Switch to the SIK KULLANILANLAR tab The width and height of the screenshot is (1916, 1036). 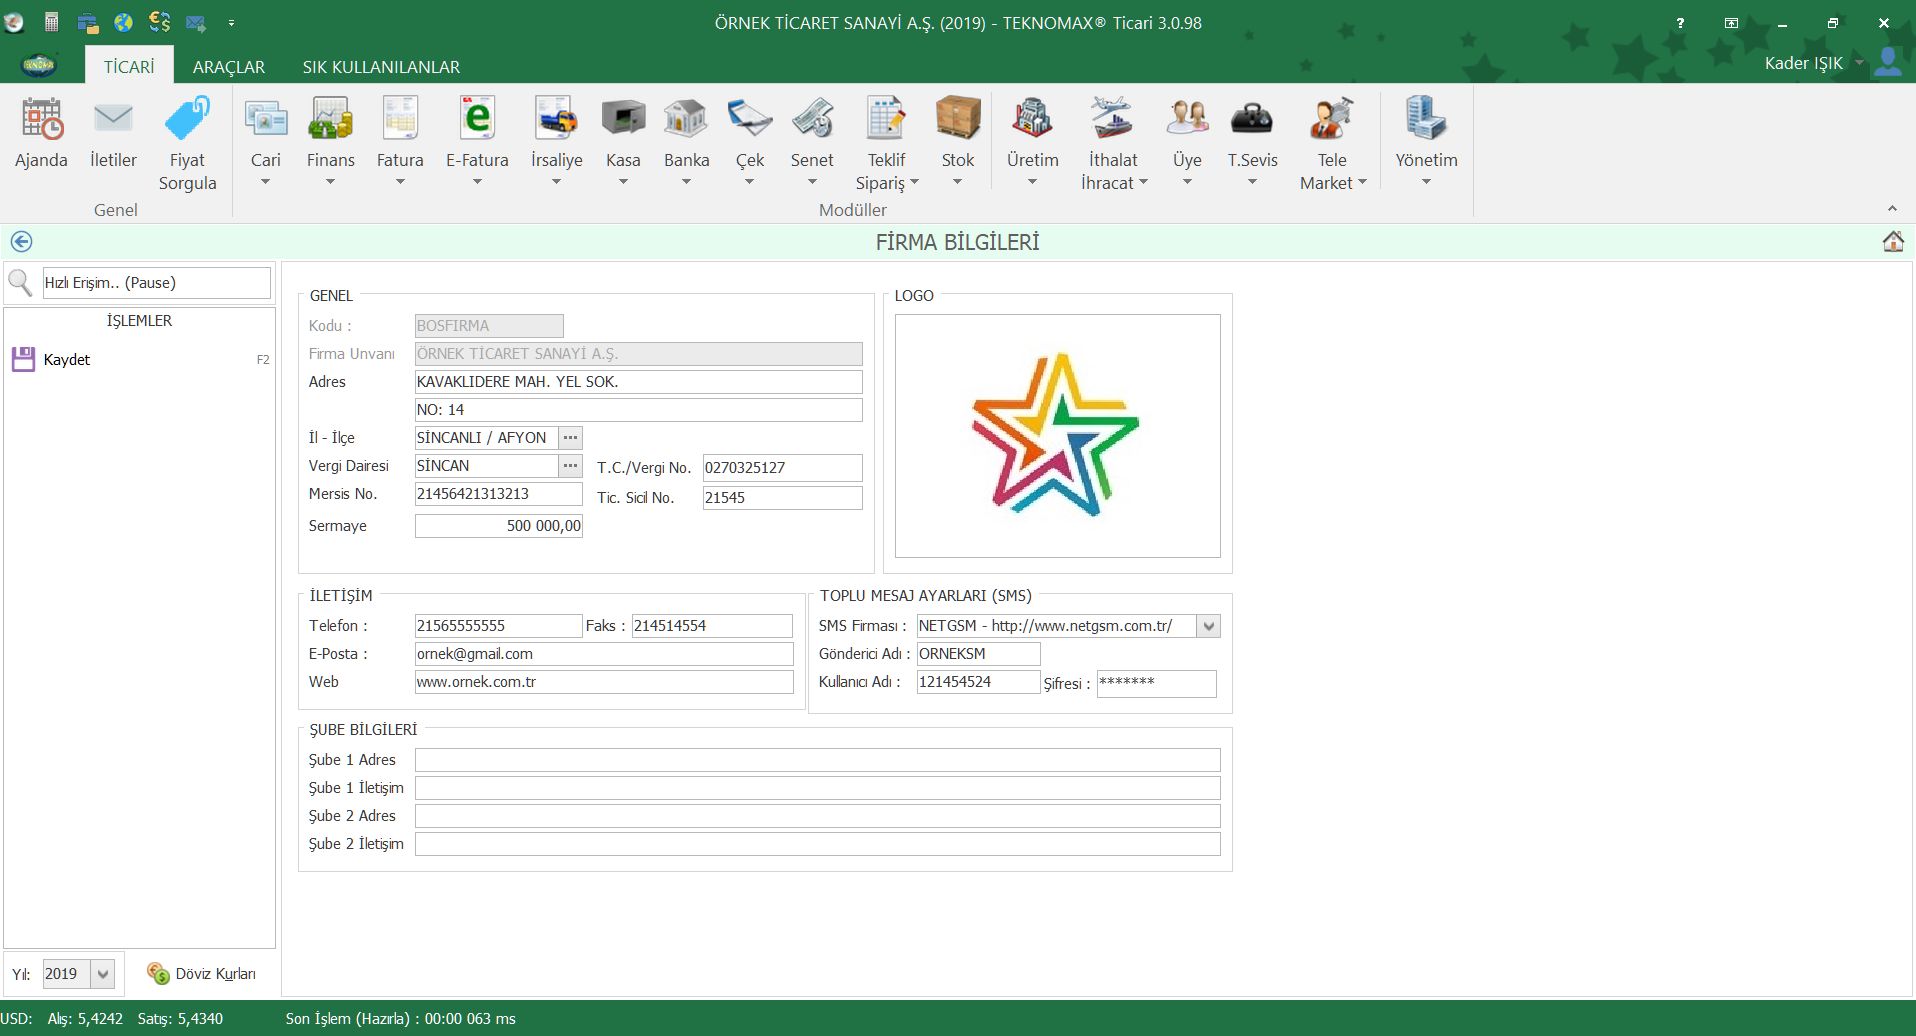point(381,67)
